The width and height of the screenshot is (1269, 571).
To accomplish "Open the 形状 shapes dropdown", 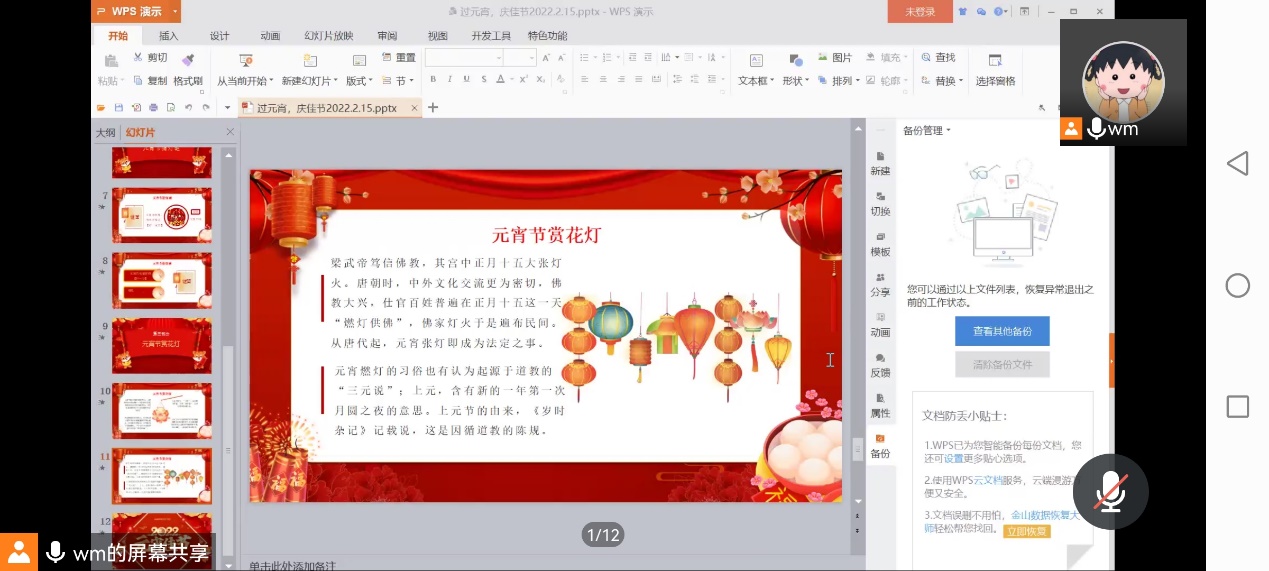I will click(x=796, y=81).
